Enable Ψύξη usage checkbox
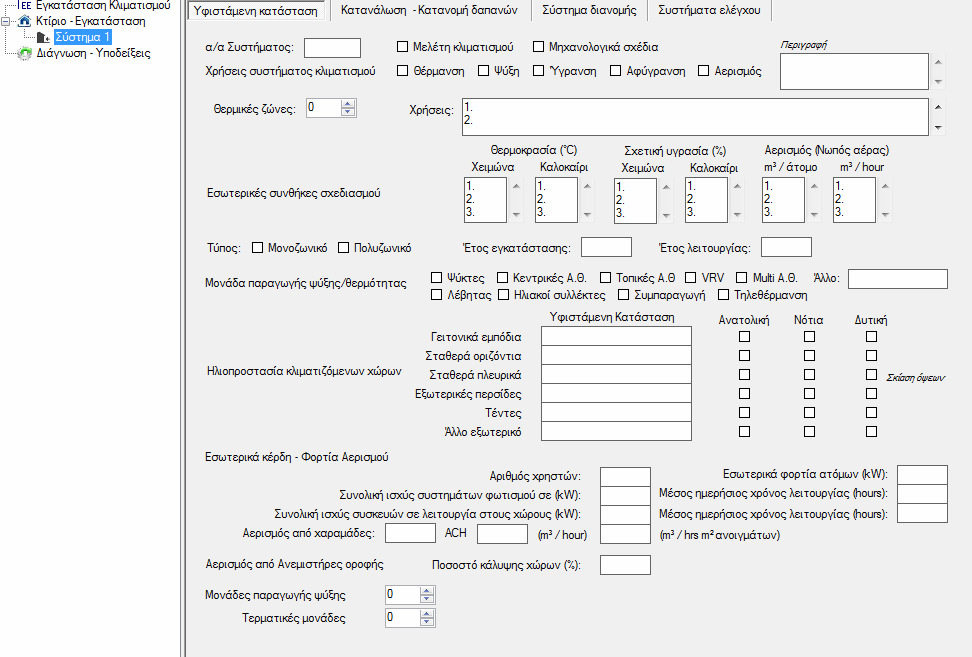Screen dimensions: 972x657 coord(484,71)
